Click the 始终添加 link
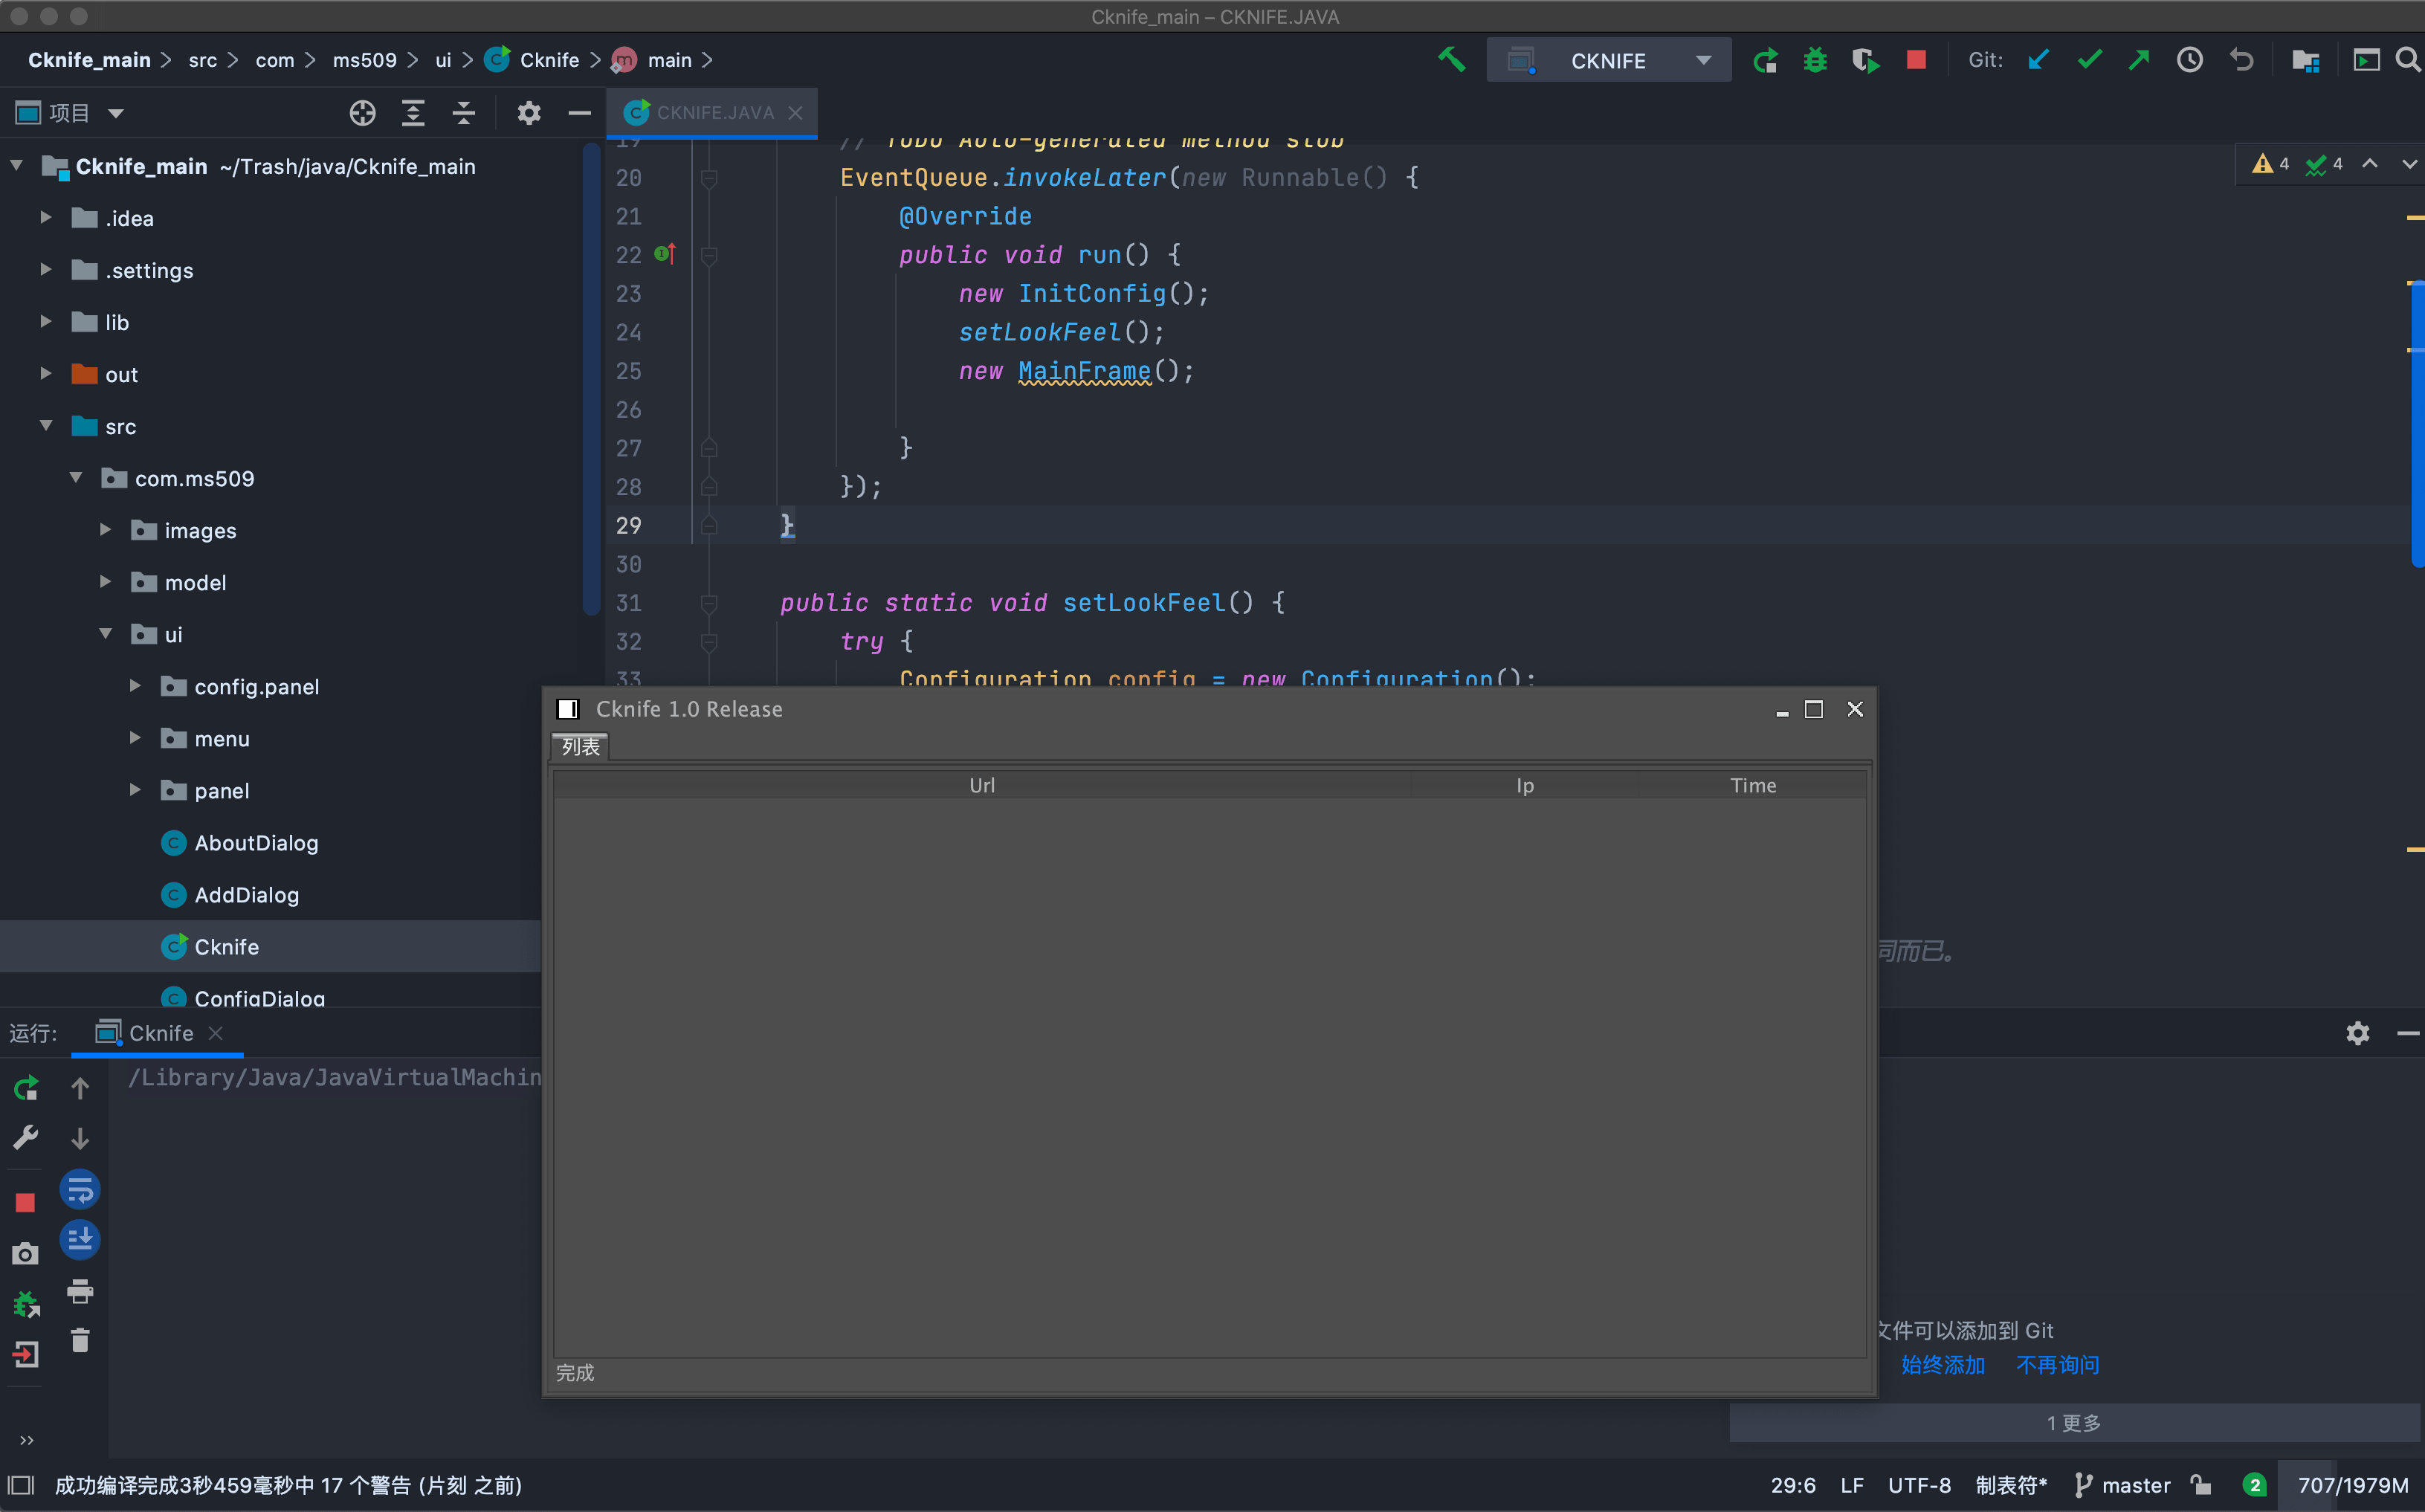This screenshot has height=1512, width=2425. 1943,1365
